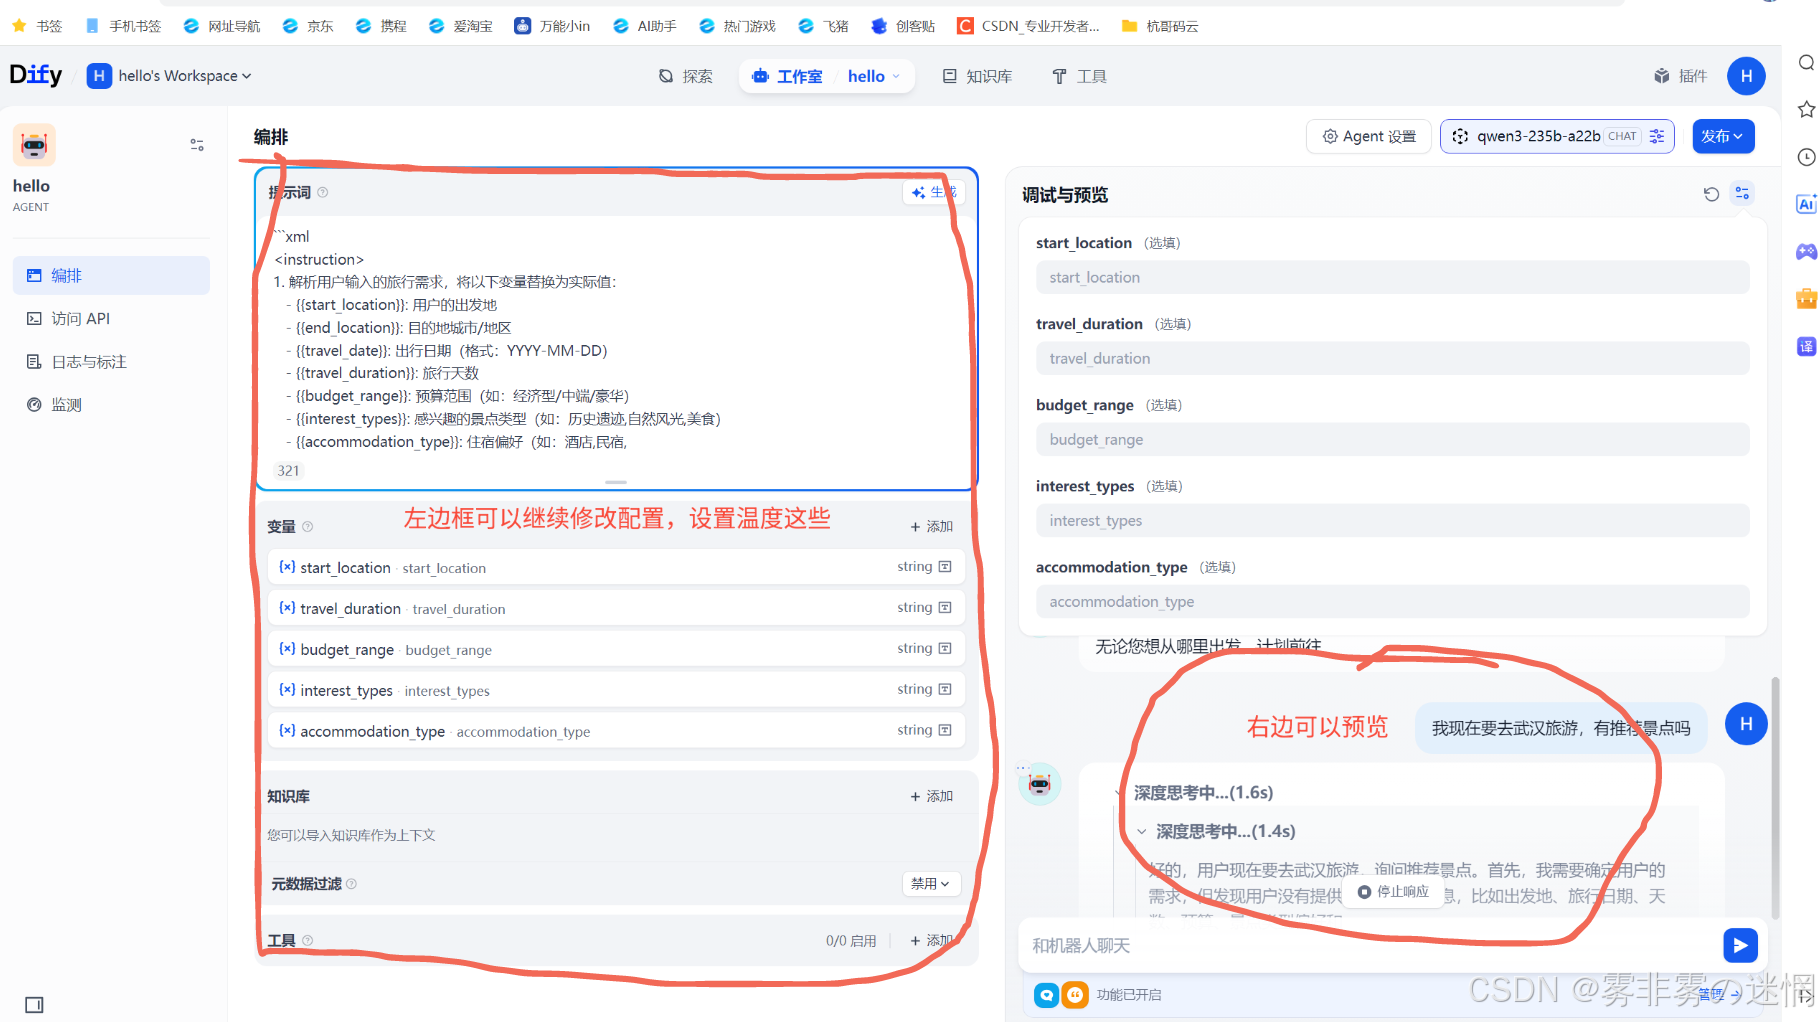
Task: Select the budget_range variable row
Action: click(616, 649)
